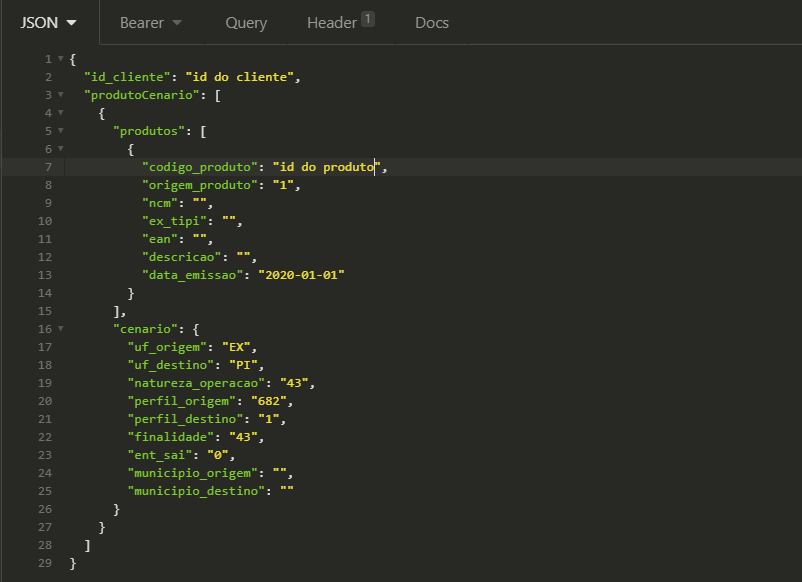This screenshot has width=802, height=582.
Task: Click the "produtos" key on line 5
Action: (x=149, y=131)
